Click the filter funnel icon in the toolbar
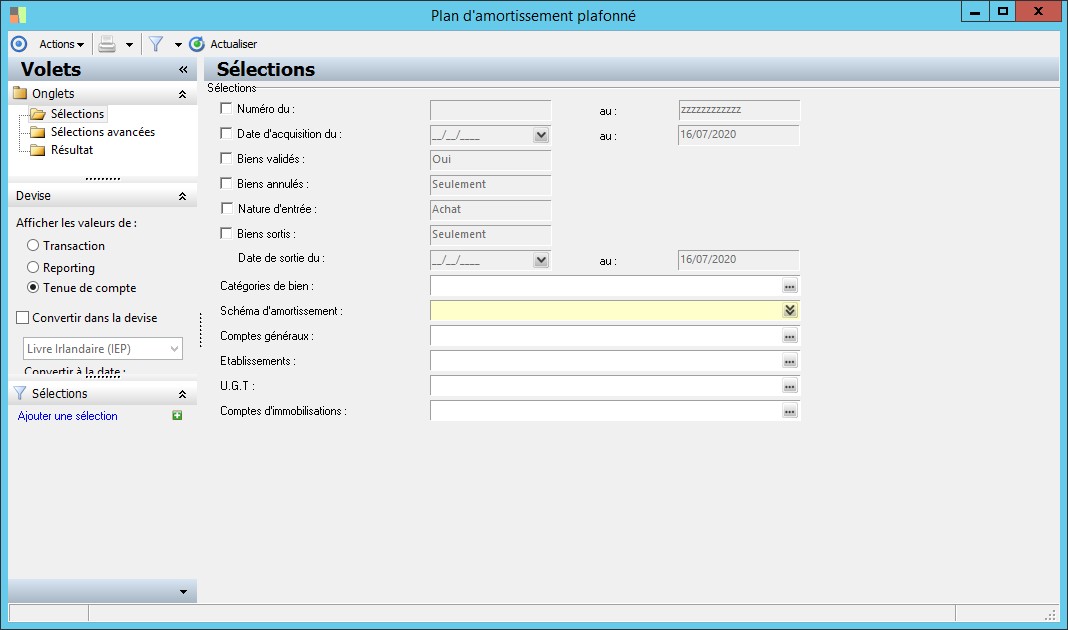Viewport: 1068px width, 630px height. [156, 44]
